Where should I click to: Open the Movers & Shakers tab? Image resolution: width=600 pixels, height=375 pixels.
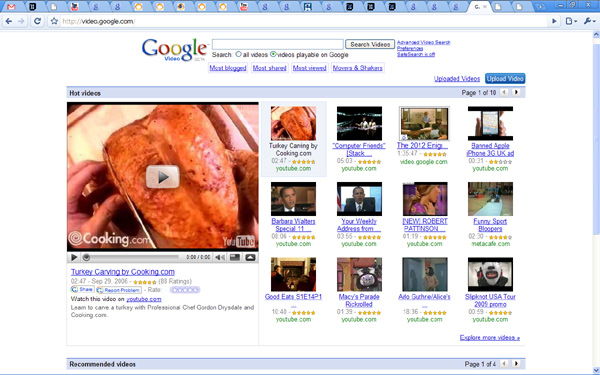358,68
